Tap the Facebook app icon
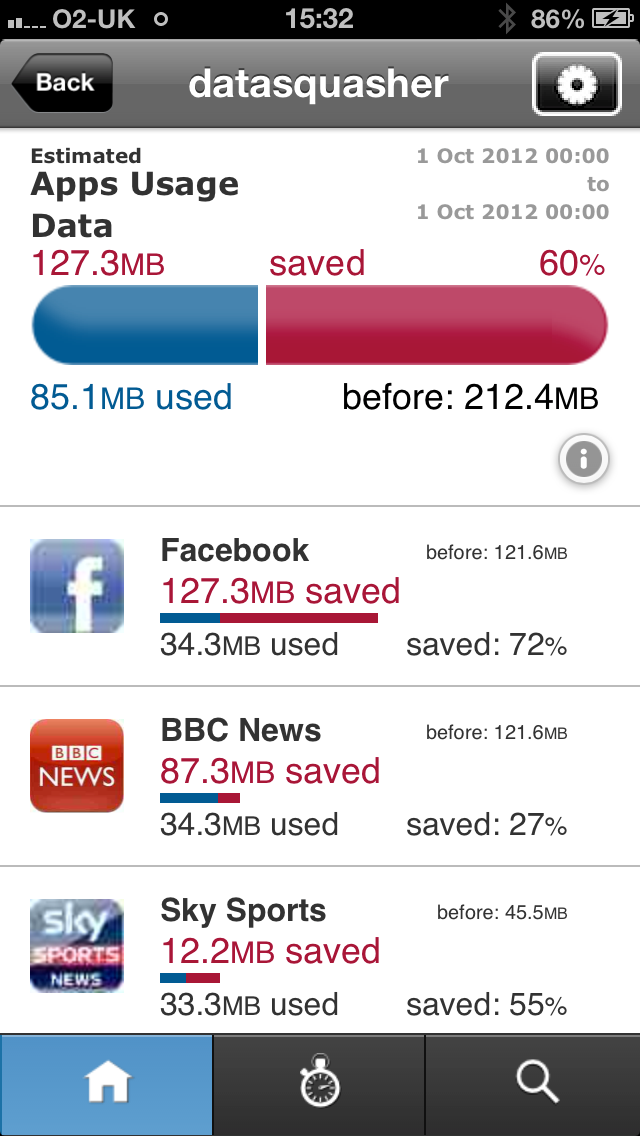The width and height of the screenshot is (640, 1136). 76,586
